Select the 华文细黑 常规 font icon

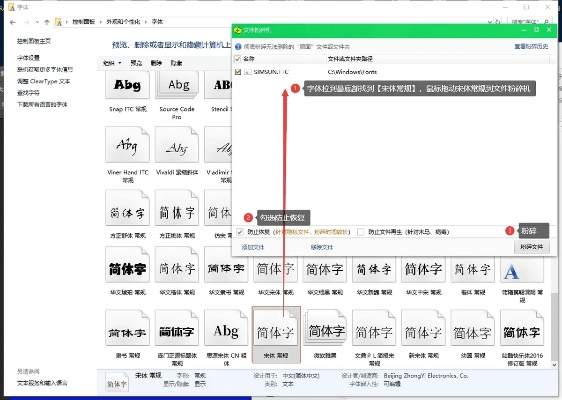pos(325,269)
